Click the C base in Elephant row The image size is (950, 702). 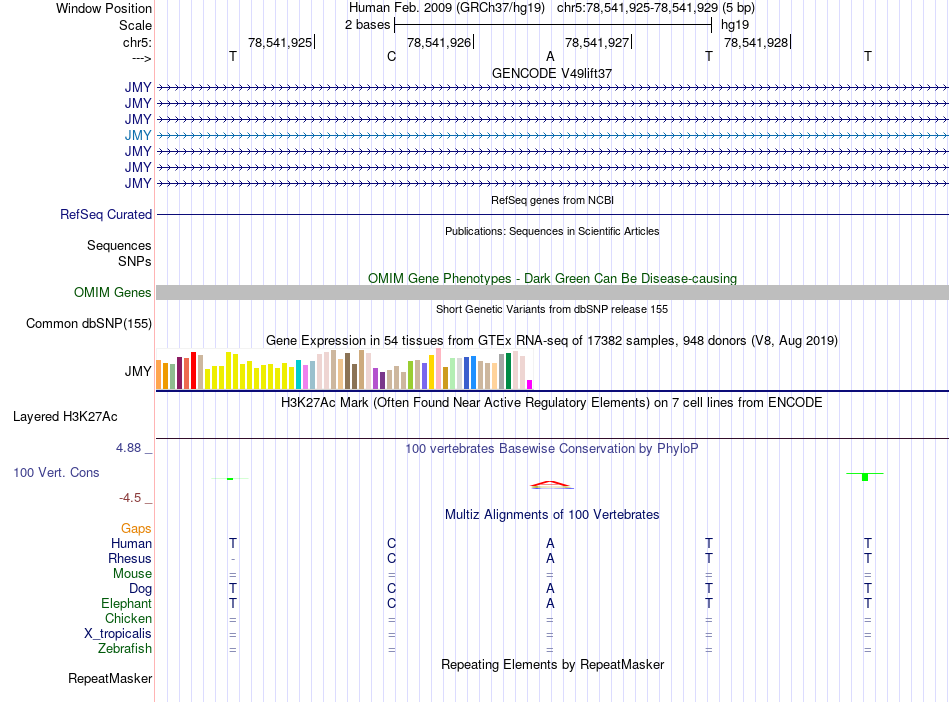391,603
